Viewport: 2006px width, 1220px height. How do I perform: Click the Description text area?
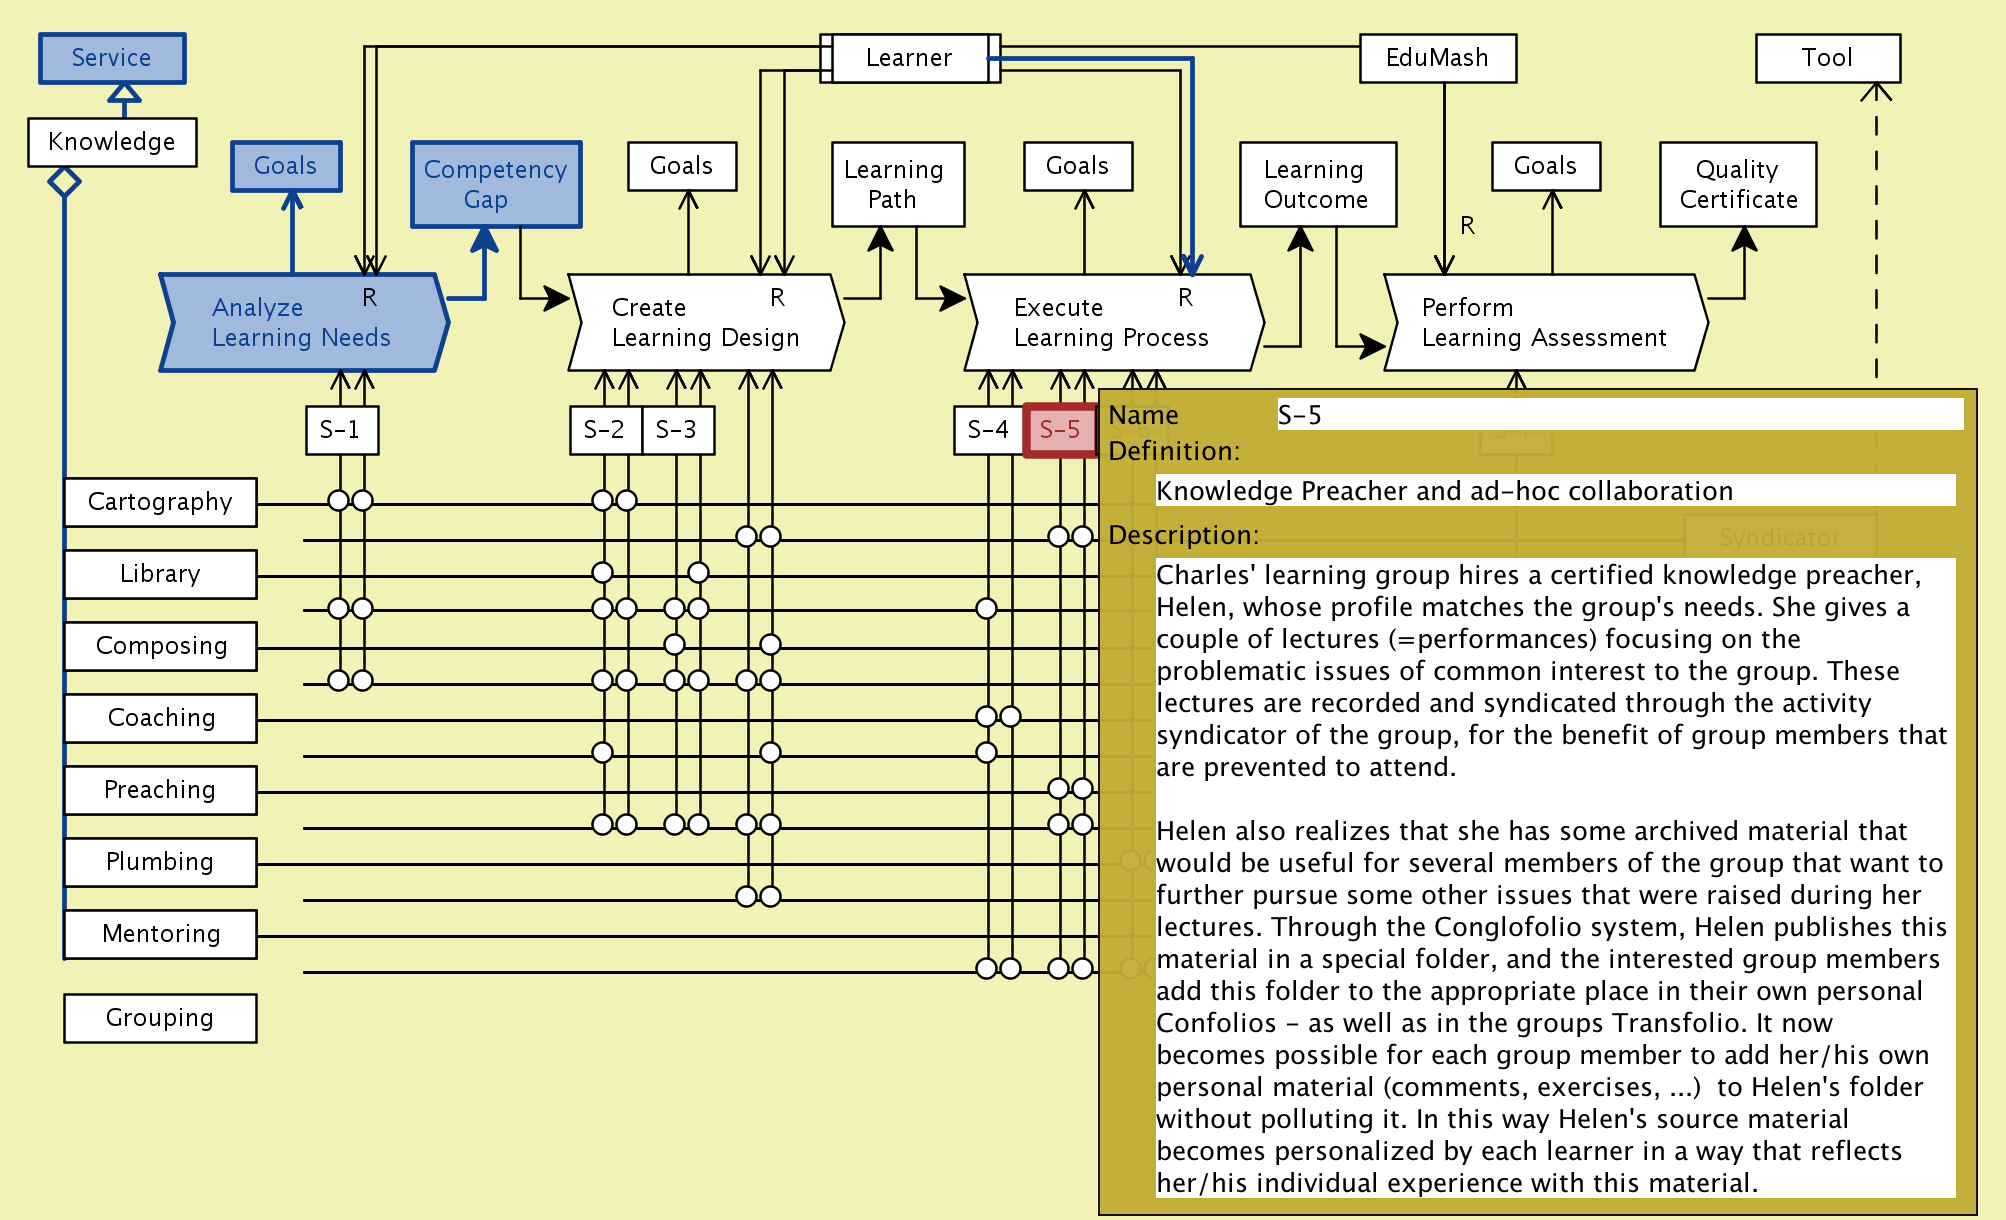(1554, 878)
